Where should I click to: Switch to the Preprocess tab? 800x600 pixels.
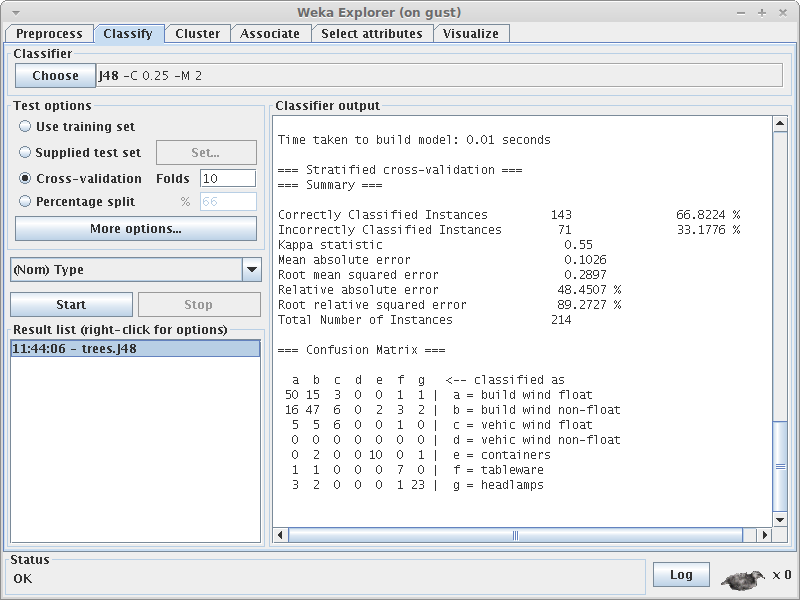(49, 34)
